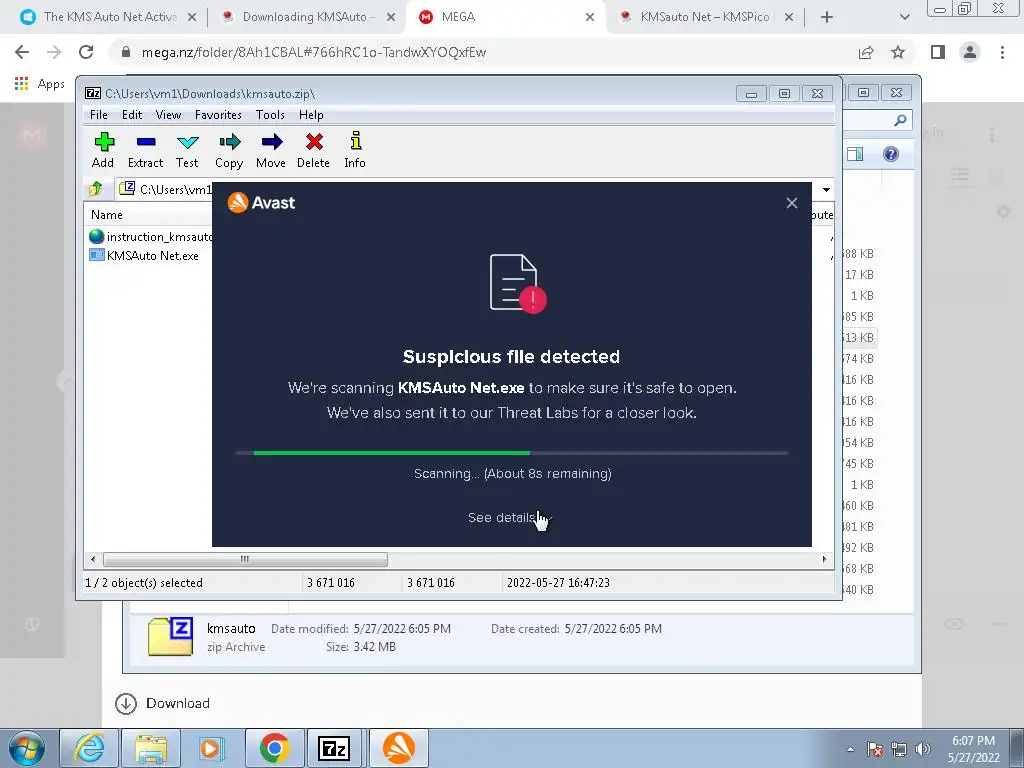Click the share page icon in Chrome
Image resolution: width=1024 pixels, height=768 pixels.
pyautogui.click(x=866, y=52)
